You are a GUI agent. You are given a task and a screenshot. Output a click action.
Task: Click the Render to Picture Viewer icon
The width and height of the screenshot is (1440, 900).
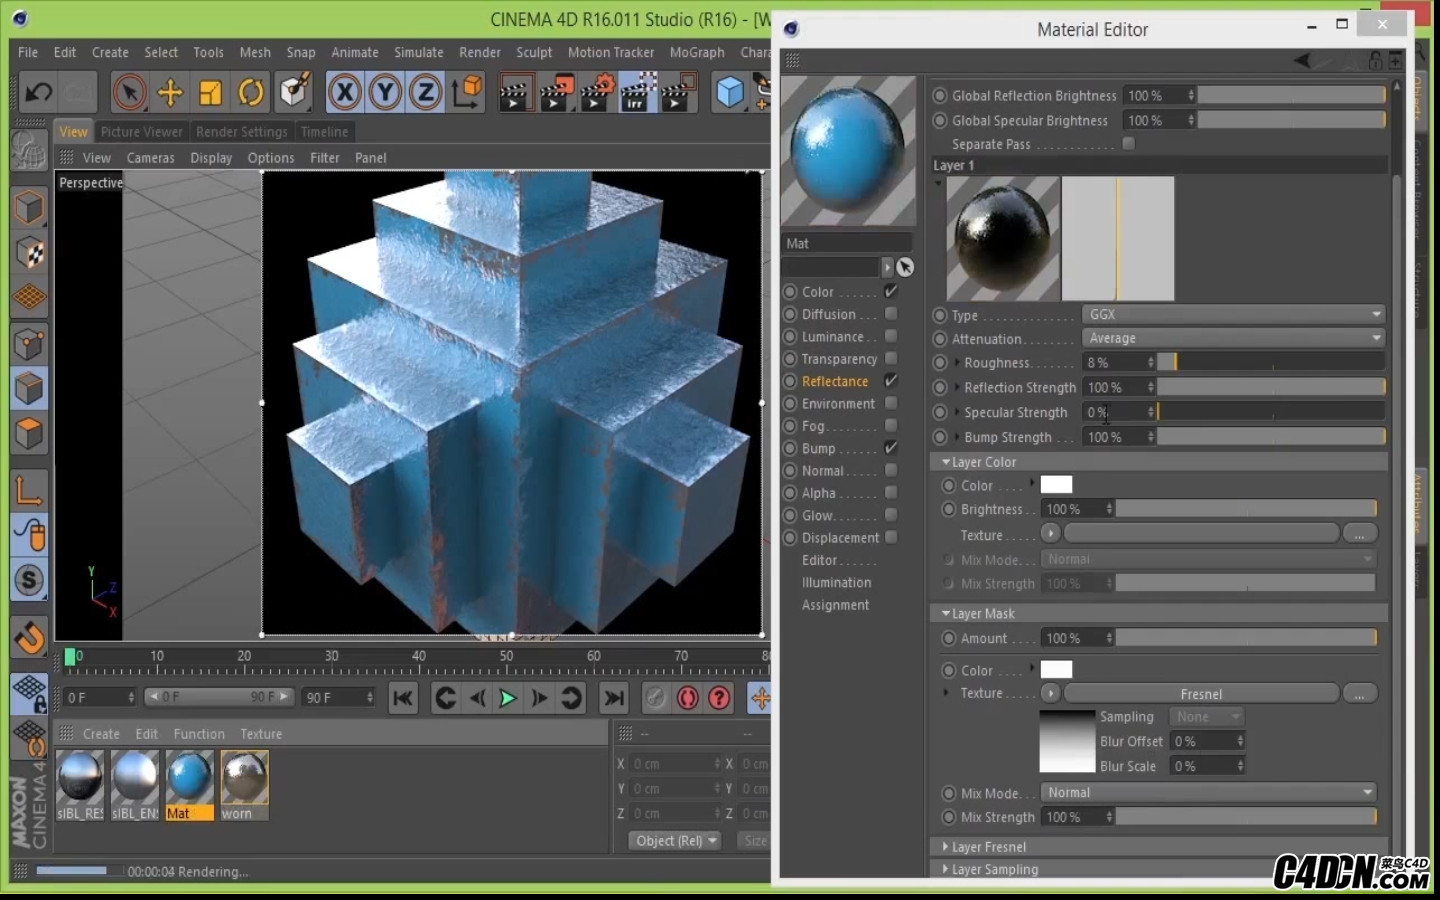[x=556, y=93]
